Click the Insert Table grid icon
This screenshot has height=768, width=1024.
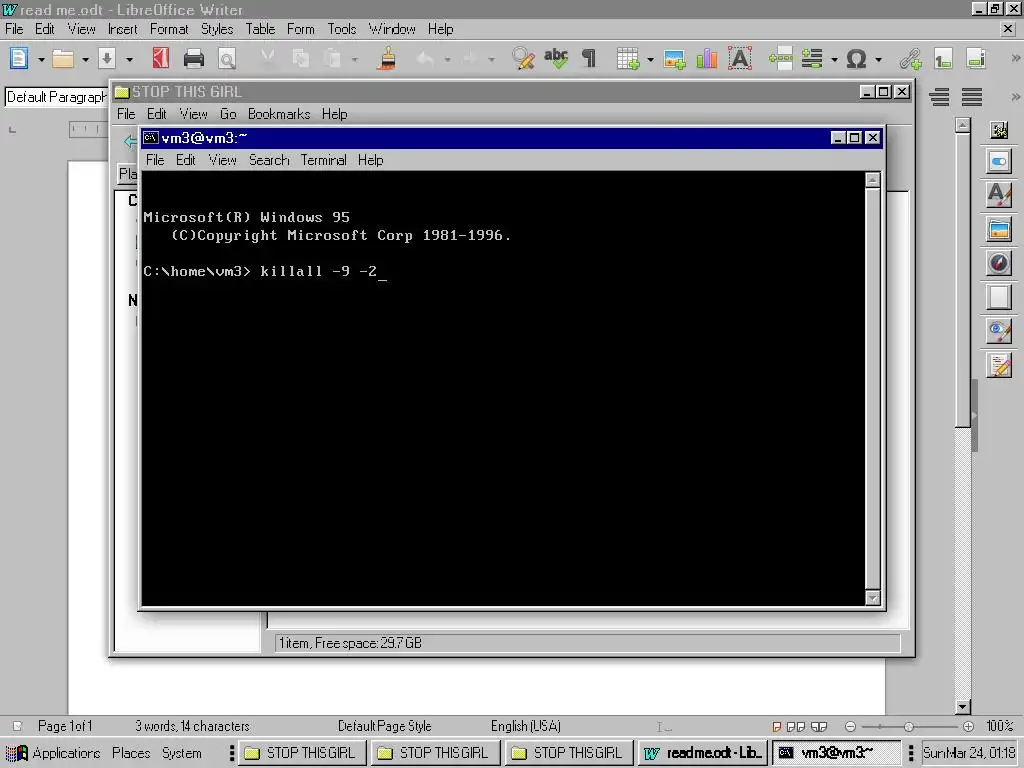click(x=628, y=59)
